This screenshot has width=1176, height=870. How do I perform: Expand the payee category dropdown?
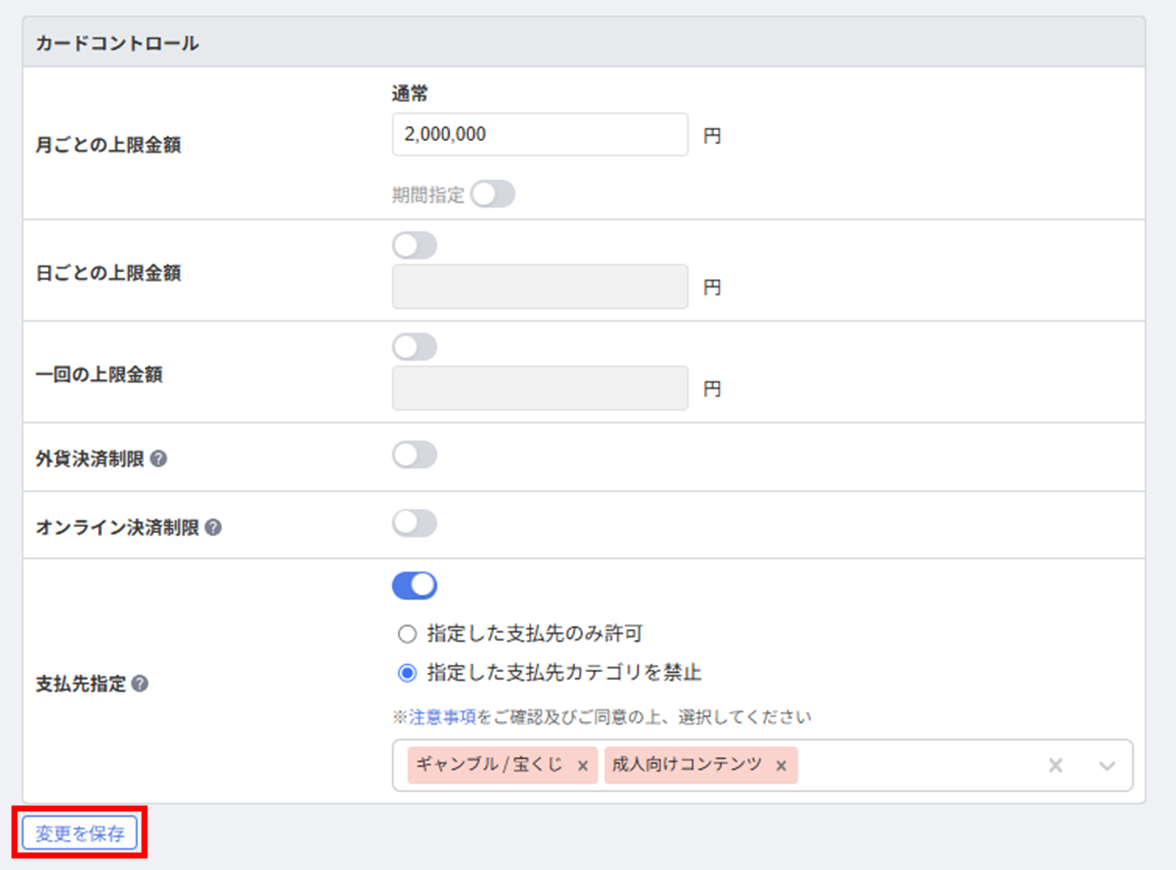pos(1107,766)
